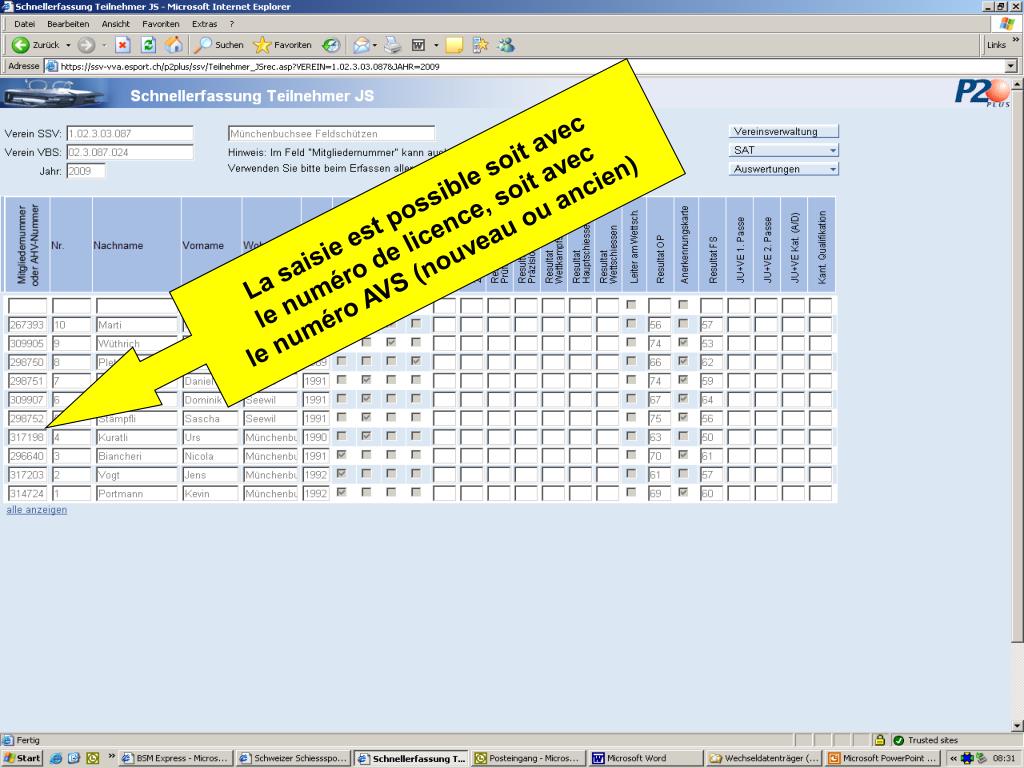Viewport: 1024px width, 768px height.
Task: Open the Bearbeiten menu
Action: (68, 24)
